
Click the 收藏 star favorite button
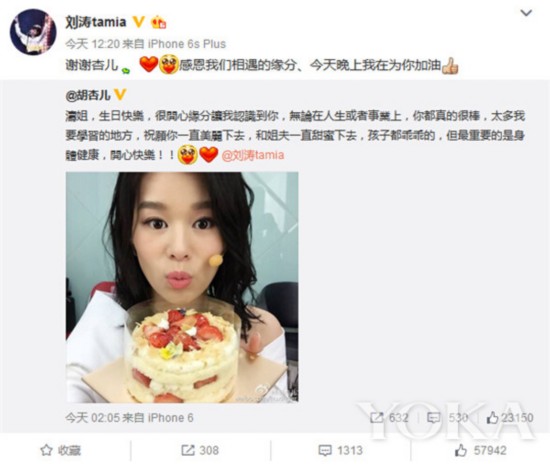coord(60,450)
